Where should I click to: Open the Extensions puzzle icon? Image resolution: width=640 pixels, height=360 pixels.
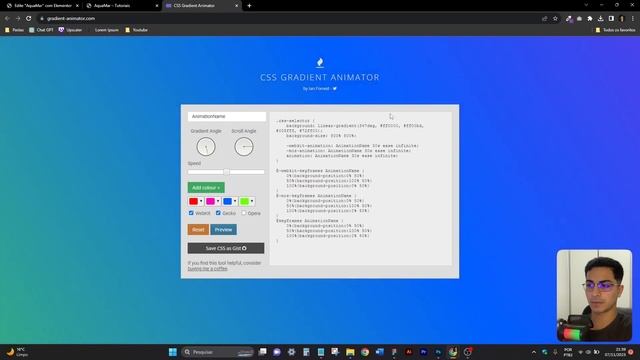tap(590, 18)
